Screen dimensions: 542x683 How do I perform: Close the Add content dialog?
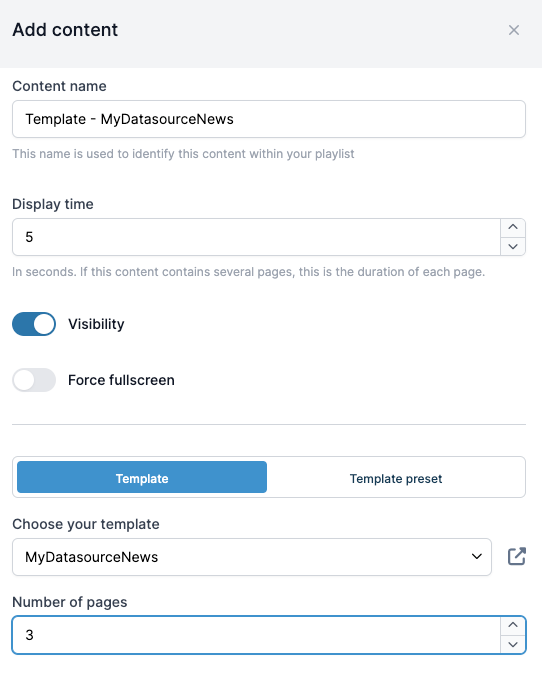pos(514,30)
